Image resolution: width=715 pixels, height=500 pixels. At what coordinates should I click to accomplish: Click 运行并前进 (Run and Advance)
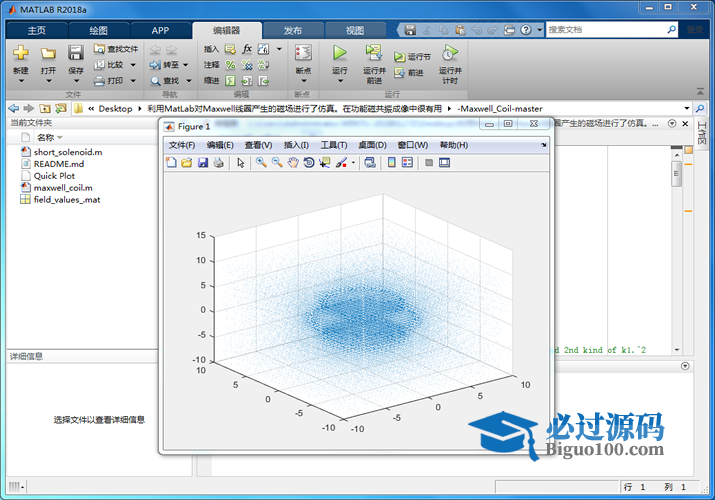(374, 64)
